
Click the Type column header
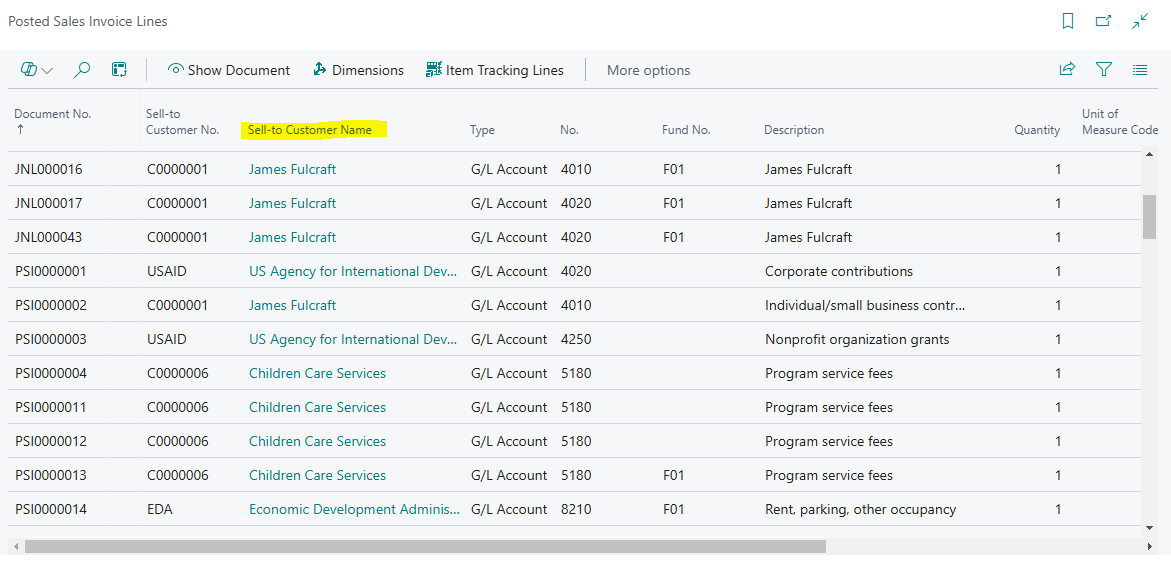pyautogui.click(x=482, y=130)
